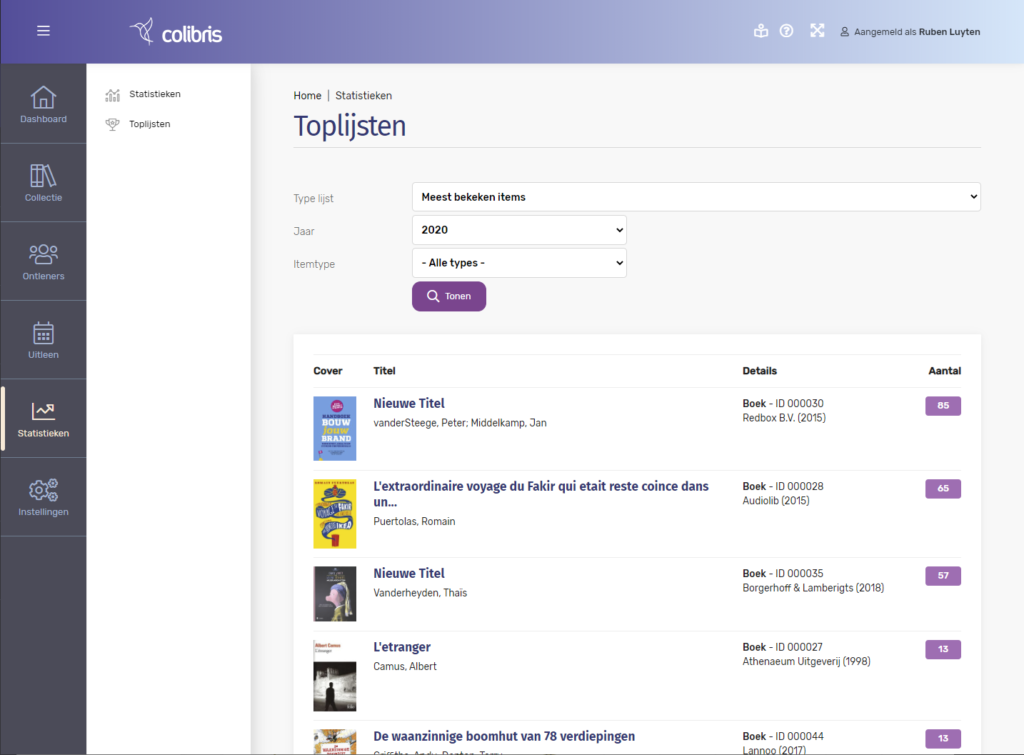The height and width of the screenshot is (755, 1024).
Task: Open L'etranger title link
Action: pyautogui.click(x=402, y=647)
